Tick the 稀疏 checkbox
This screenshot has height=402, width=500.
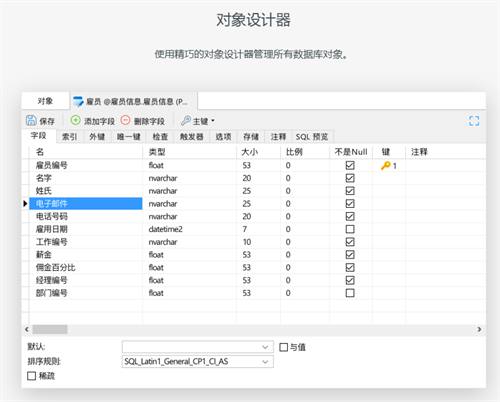pyautogui.click(x=31, y=376)
